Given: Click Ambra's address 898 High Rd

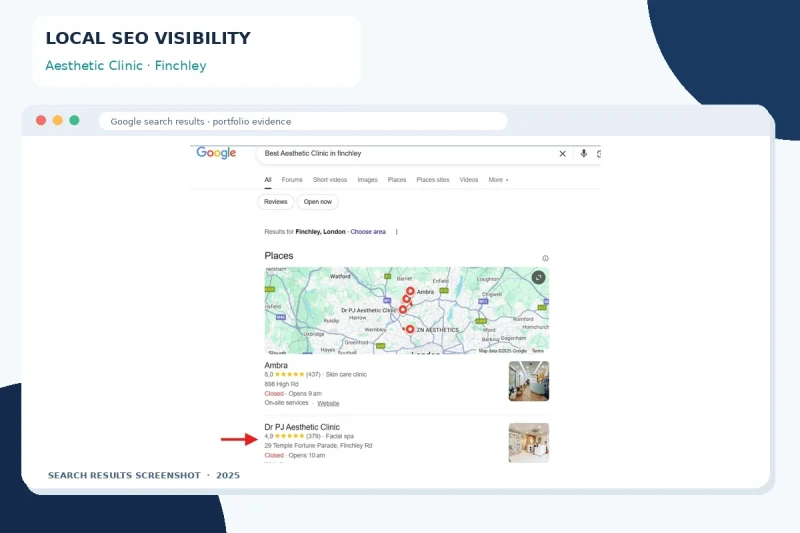Looking at the screenshot, I should tap(281, 384).
